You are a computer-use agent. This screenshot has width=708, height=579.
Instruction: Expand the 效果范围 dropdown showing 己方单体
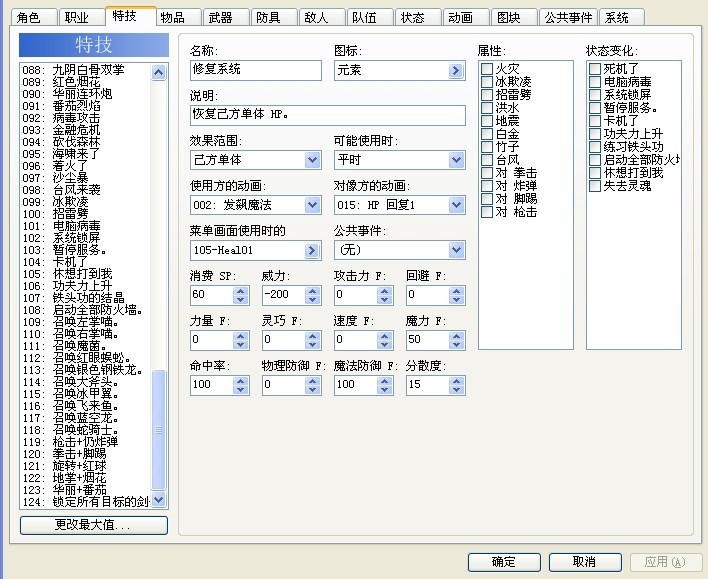[312, 160]
